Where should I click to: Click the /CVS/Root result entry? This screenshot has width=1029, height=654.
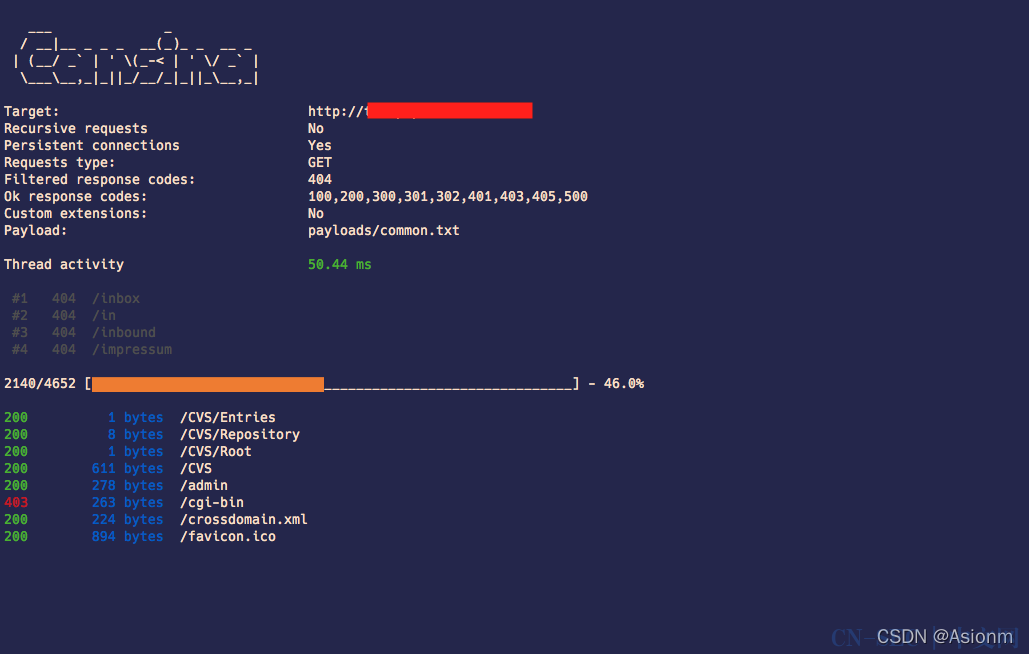215,452
